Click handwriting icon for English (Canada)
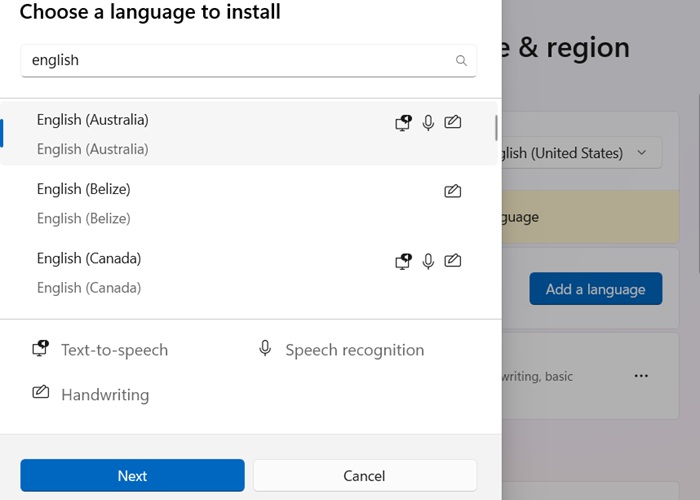700x500 pixels. click(x=453, y=260)
